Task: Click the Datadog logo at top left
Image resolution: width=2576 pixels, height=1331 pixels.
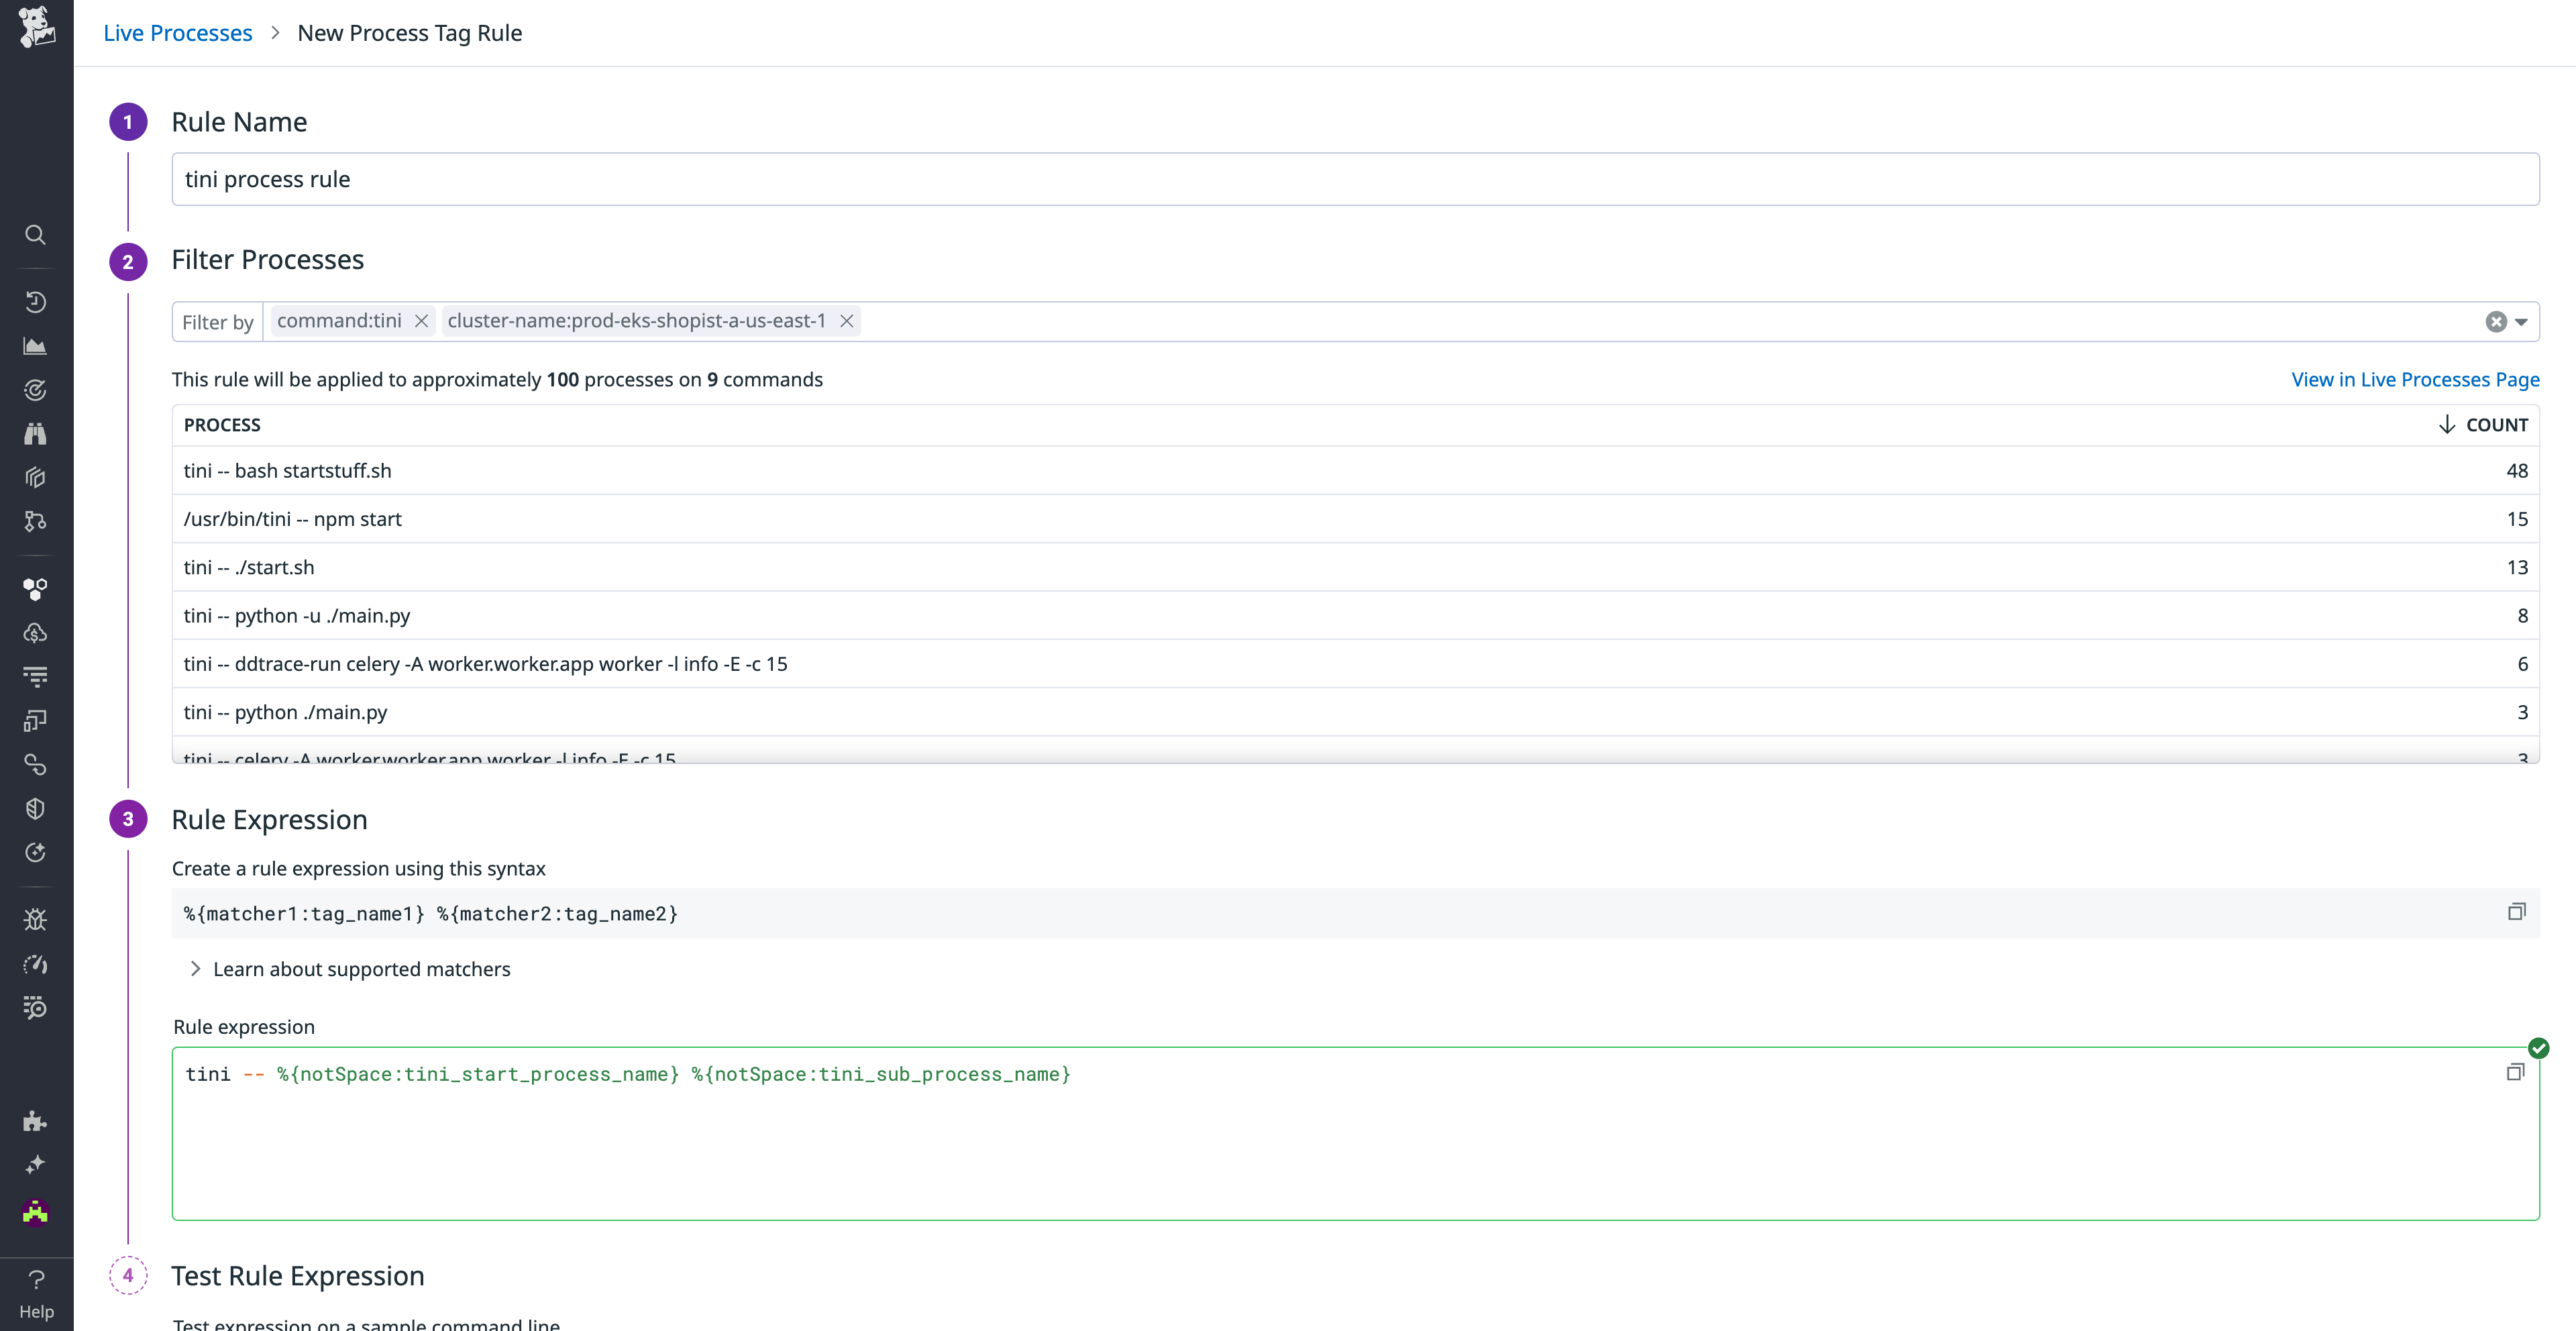Action: (36, 27)
